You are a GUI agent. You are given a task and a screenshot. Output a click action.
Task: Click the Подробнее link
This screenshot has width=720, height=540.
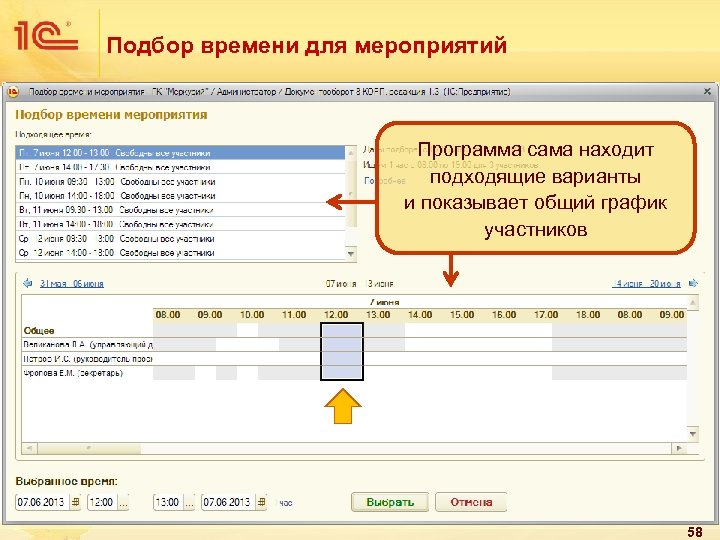385,181
